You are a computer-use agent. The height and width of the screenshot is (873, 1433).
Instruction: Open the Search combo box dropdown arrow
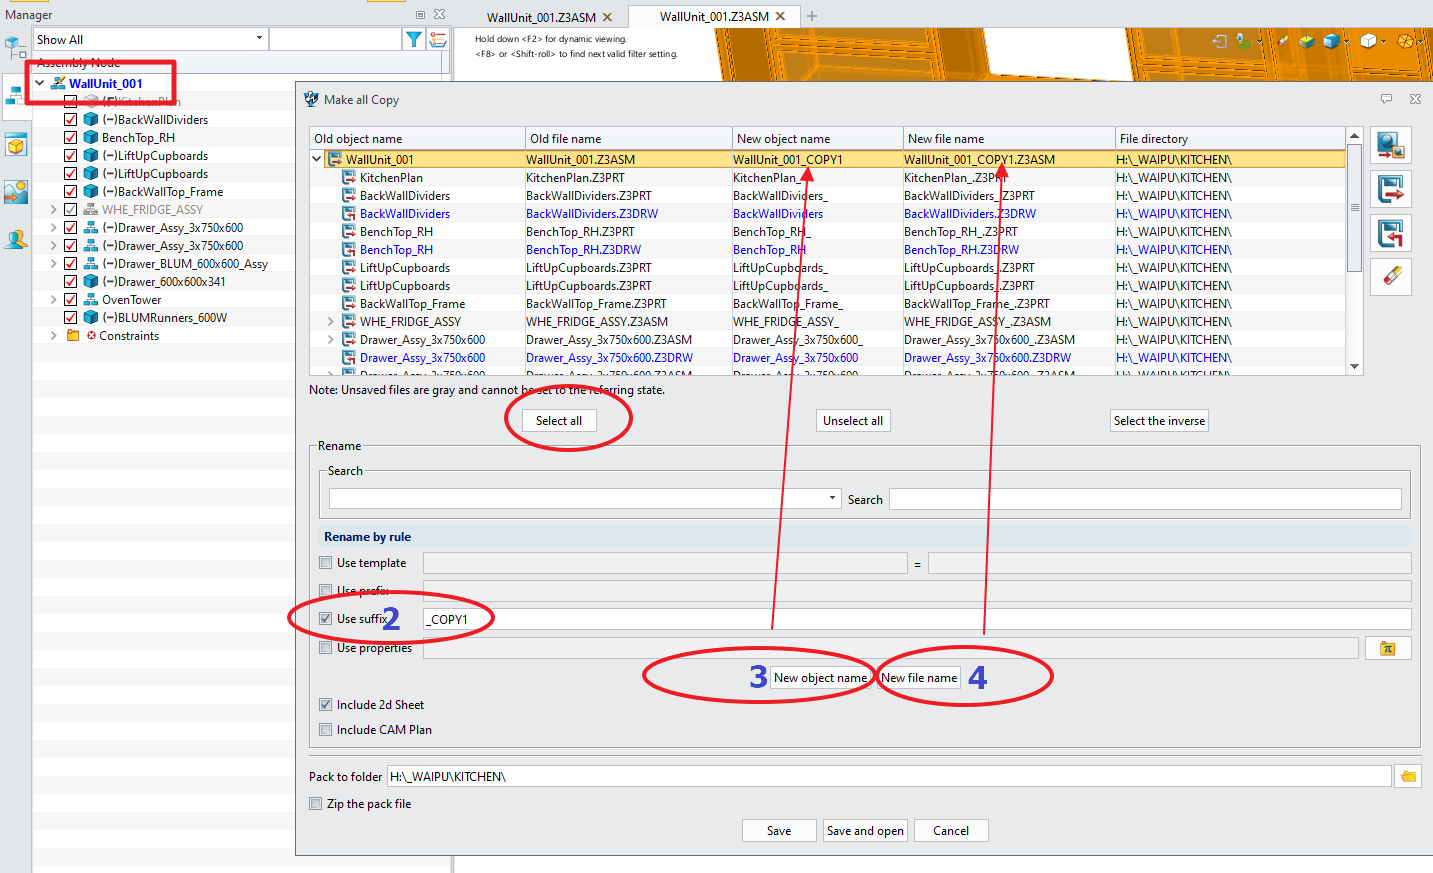tap(832, 498)
